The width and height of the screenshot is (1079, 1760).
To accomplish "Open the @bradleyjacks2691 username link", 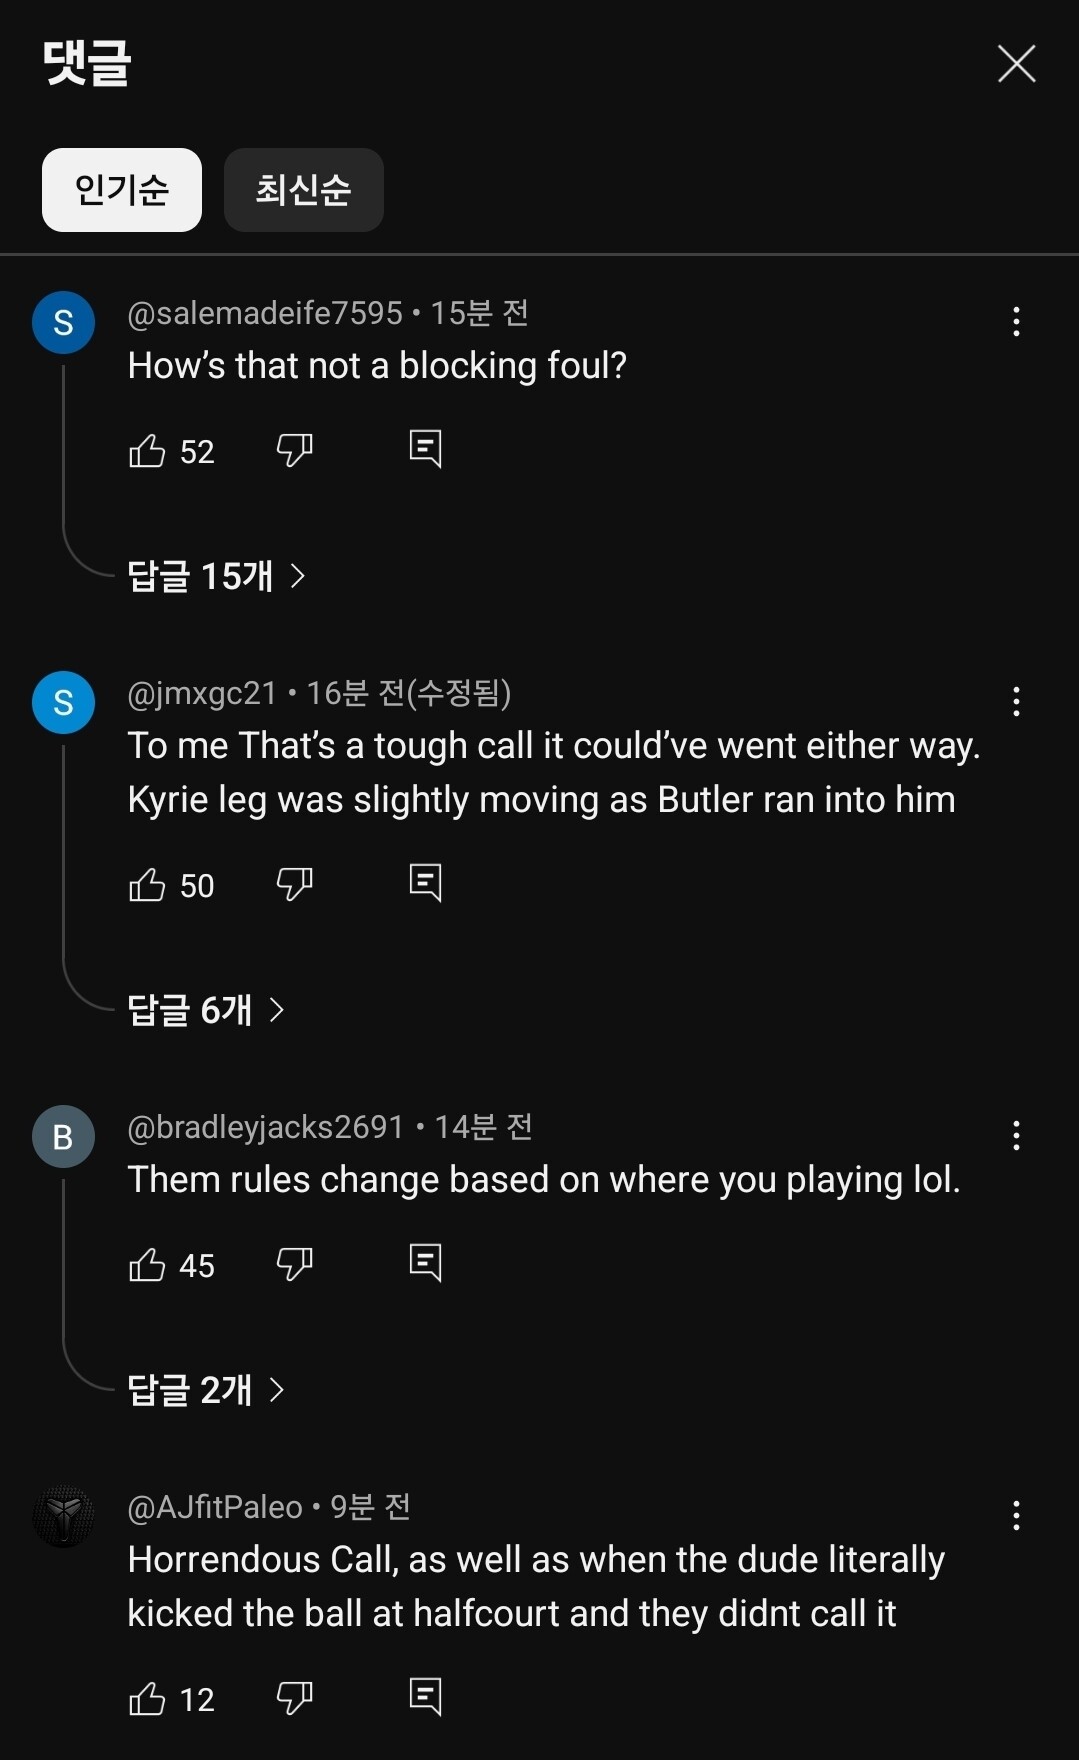I will click(265, 1127).
